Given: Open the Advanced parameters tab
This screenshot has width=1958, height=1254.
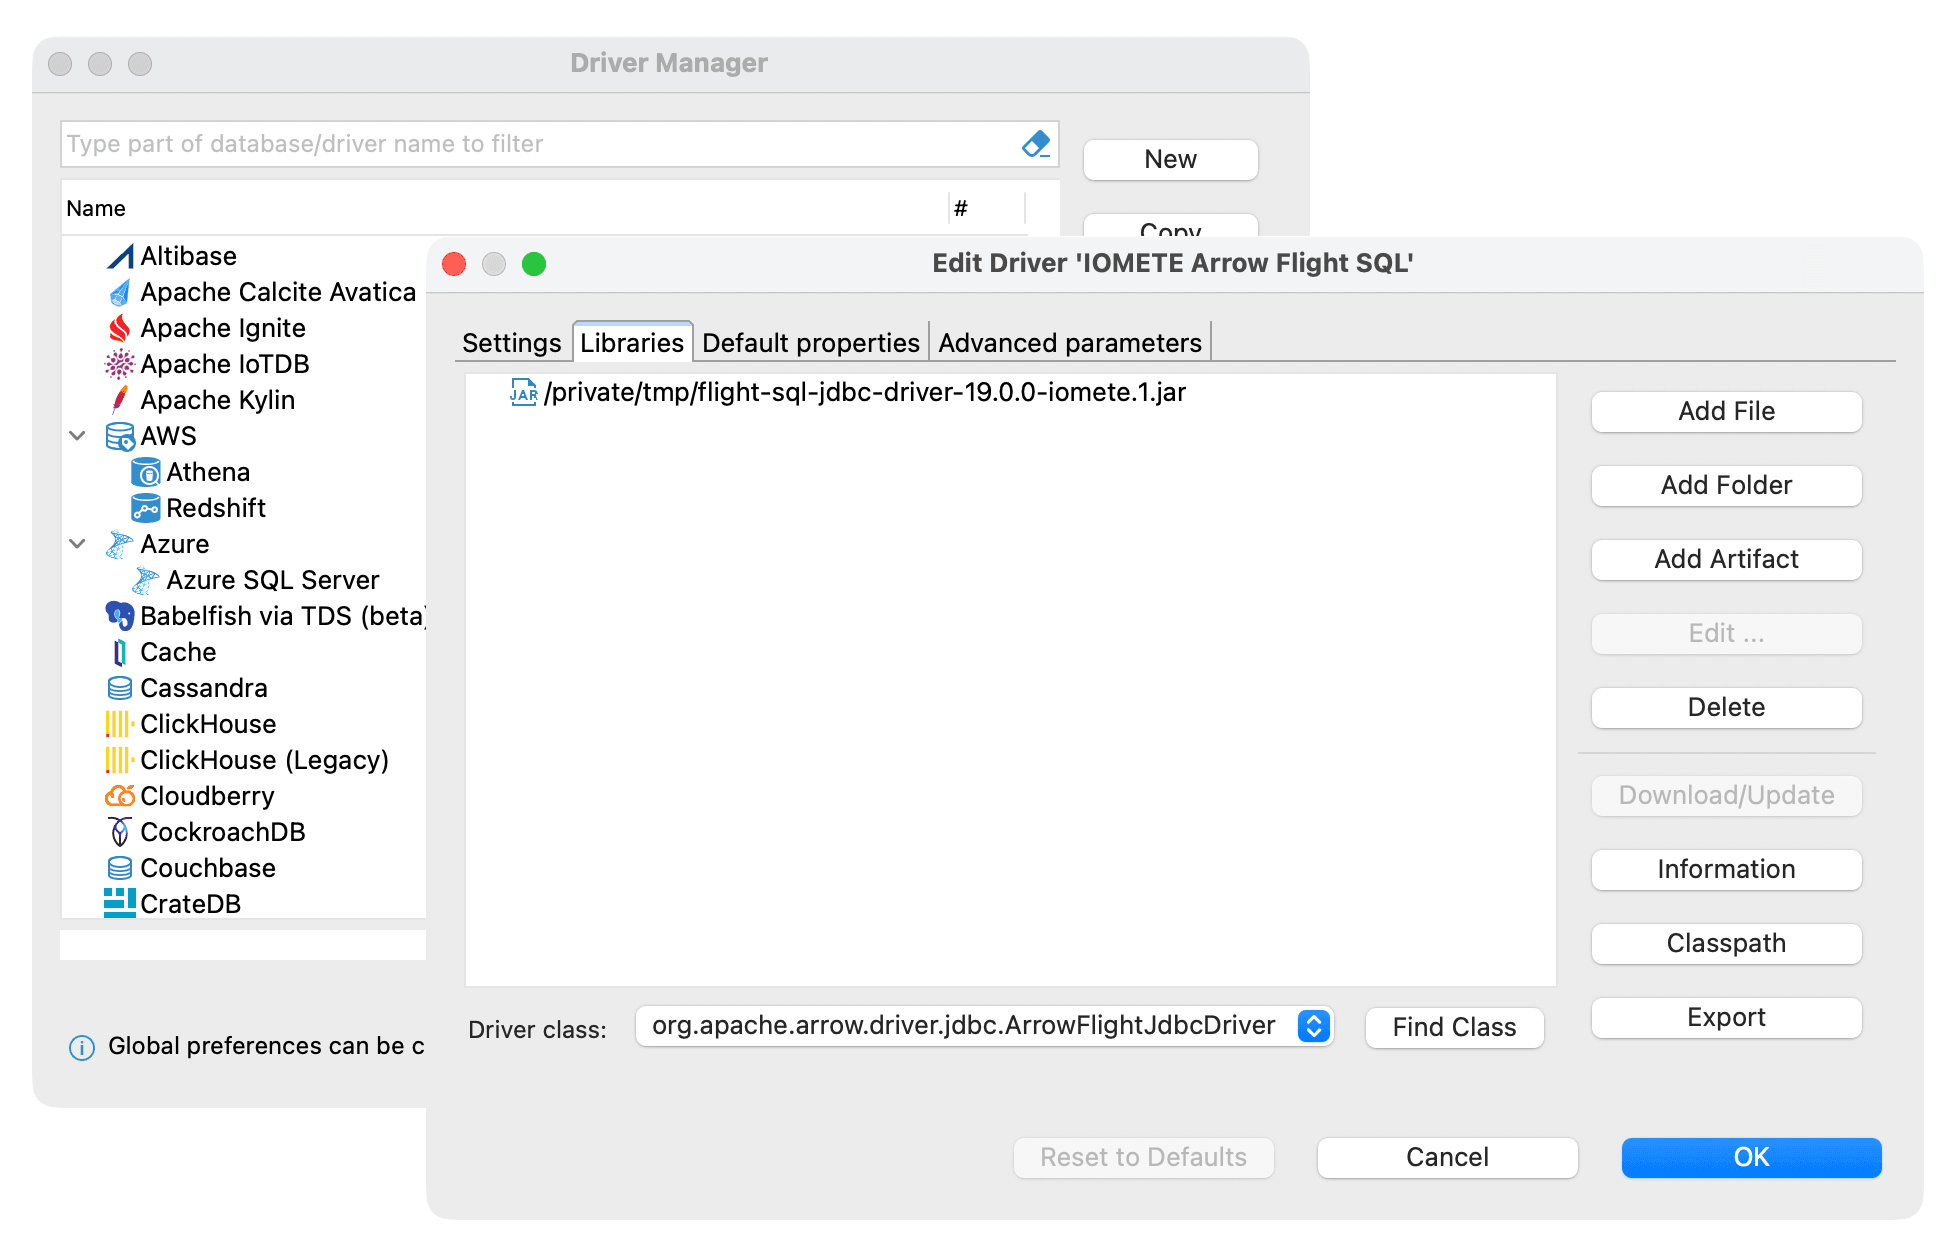Looking at the screenshot, I should (1070, 343).
